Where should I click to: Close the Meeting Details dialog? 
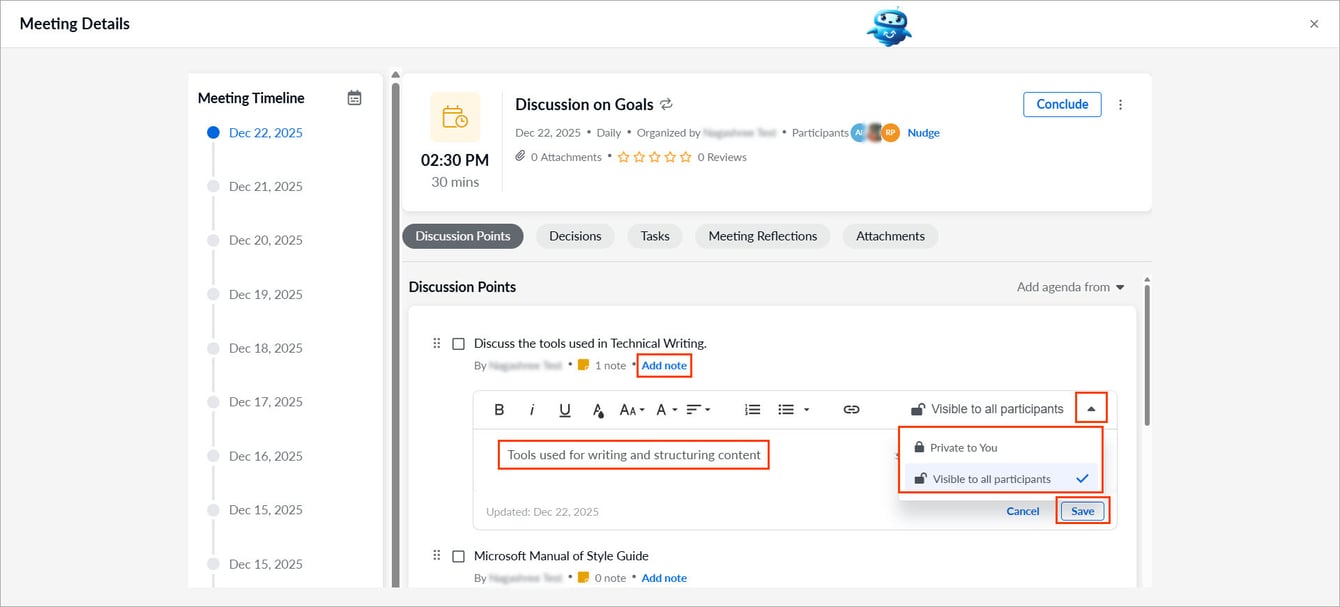pyautogui.click(x=1314, y=24)
